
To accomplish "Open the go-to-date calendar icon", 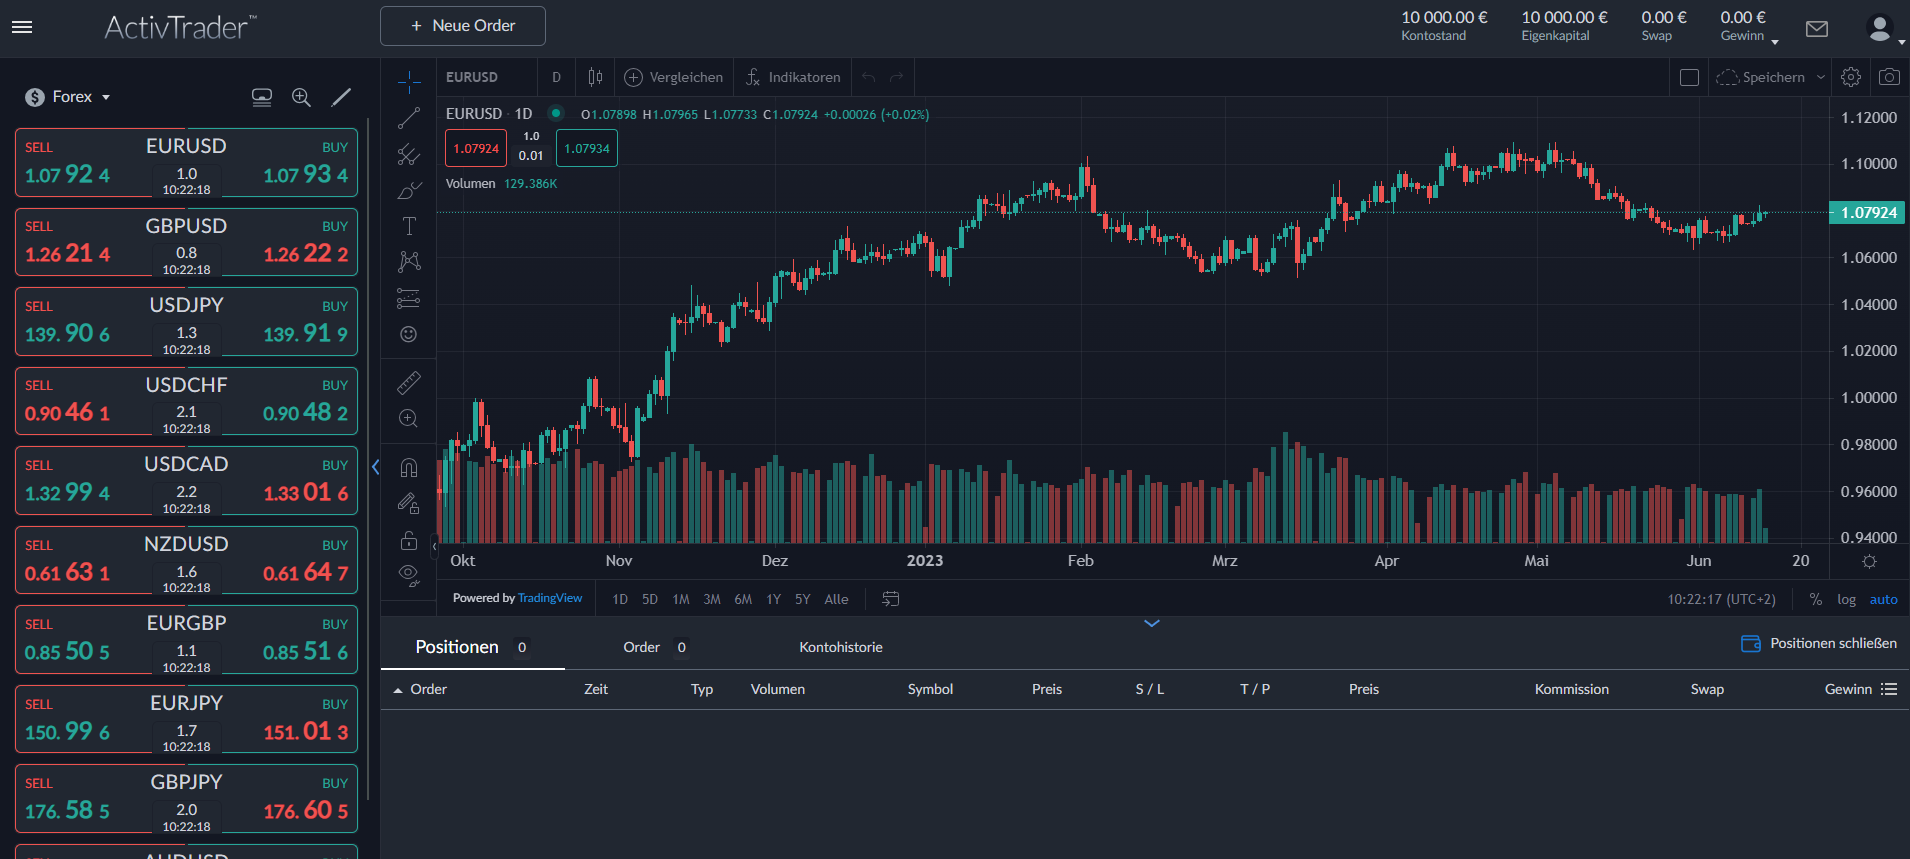I will tap(891, 599).
